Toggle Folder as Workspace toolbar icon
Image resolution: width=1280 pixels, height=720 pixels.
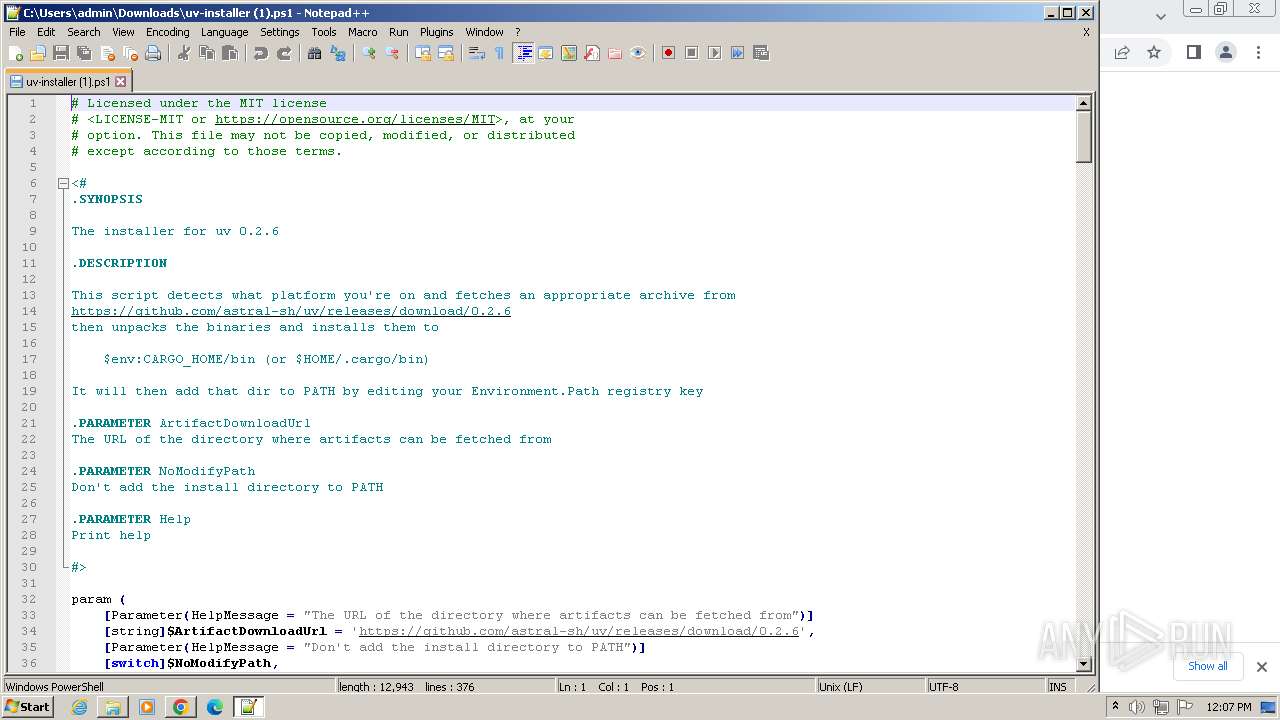coord(615,53)
